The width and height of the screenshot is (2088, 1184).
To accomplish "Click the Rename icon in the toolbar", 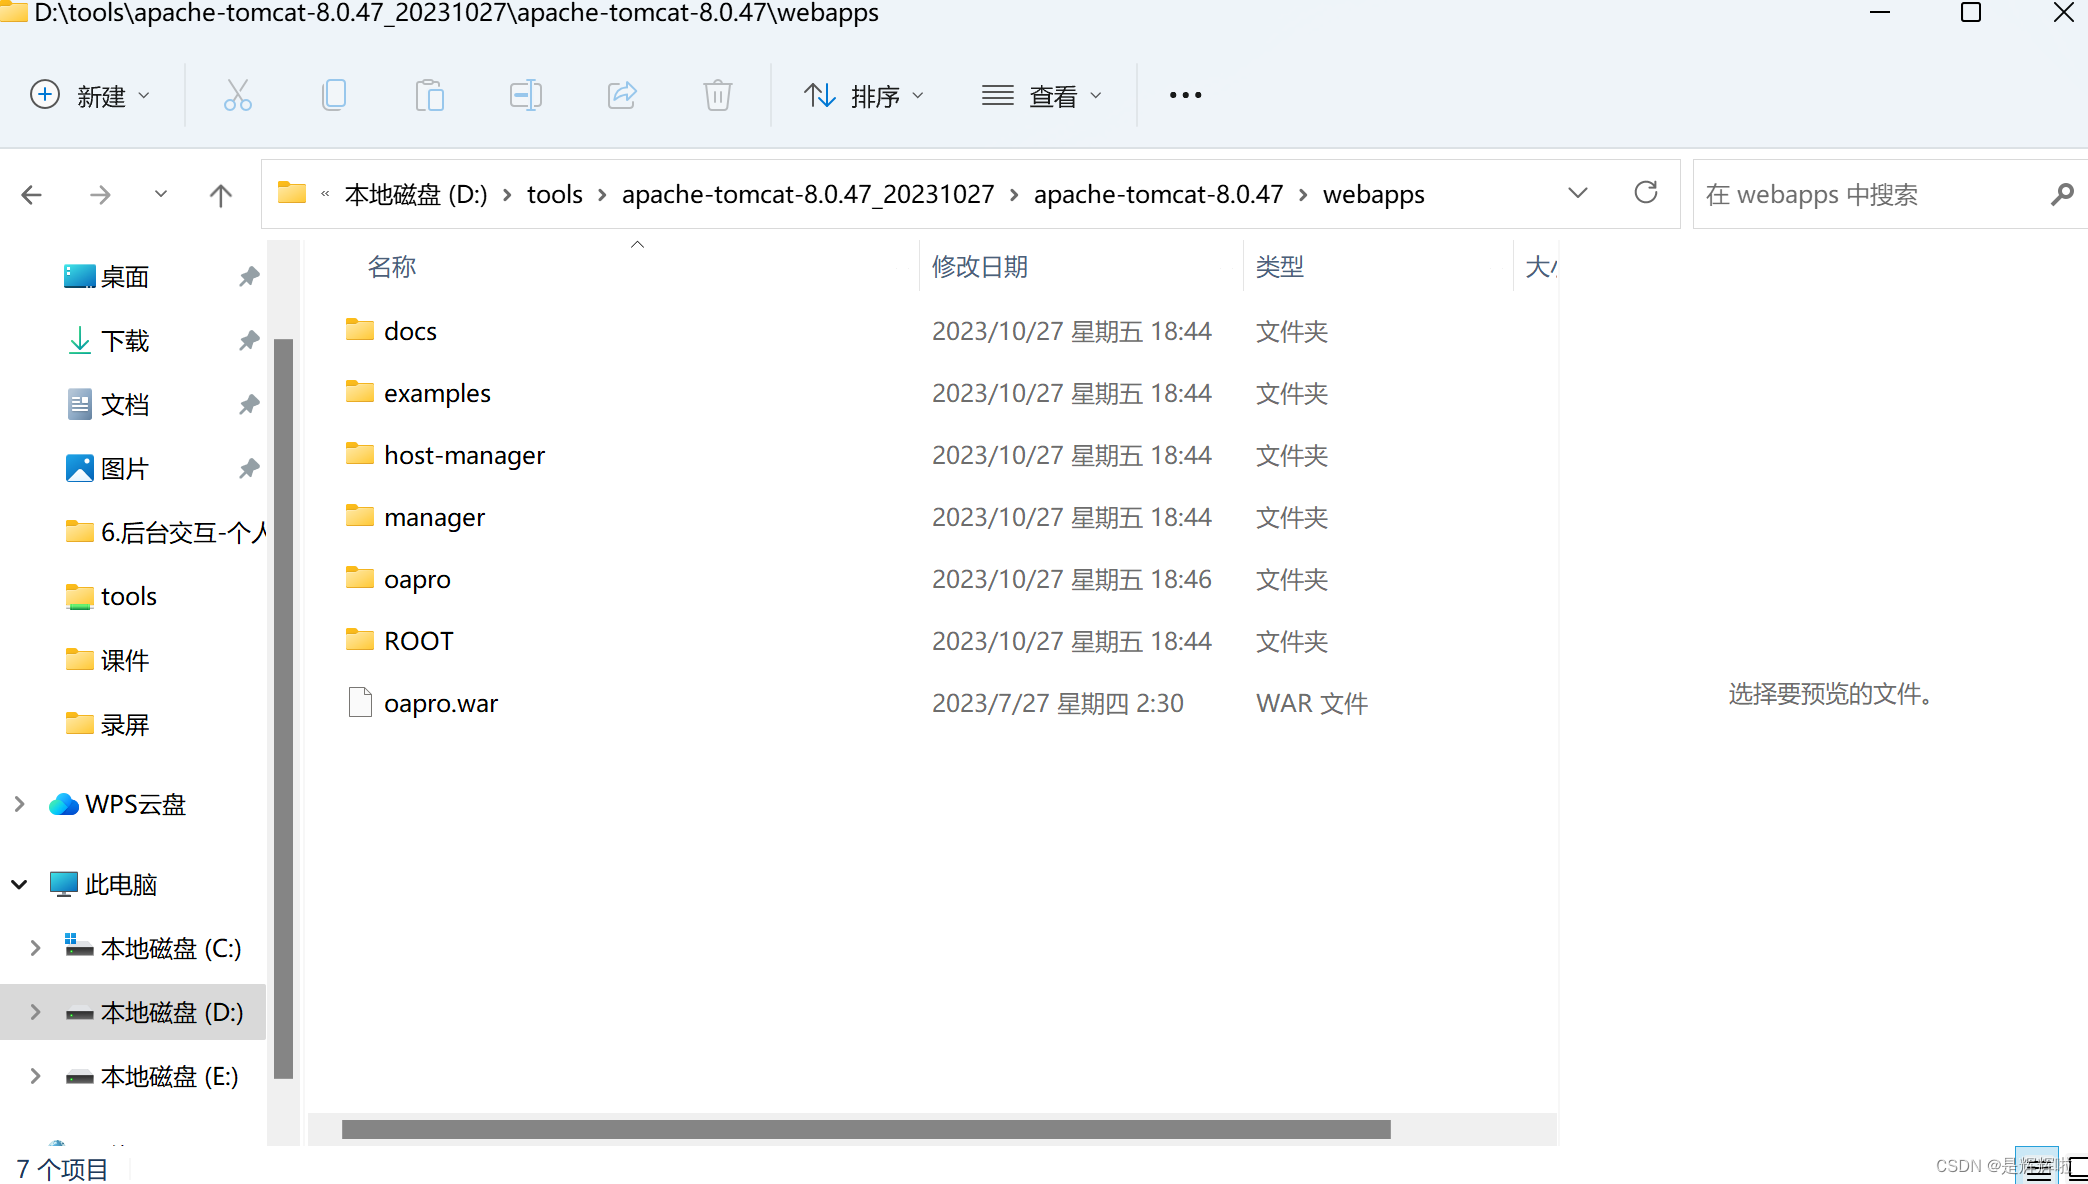I will coord(526,95).
